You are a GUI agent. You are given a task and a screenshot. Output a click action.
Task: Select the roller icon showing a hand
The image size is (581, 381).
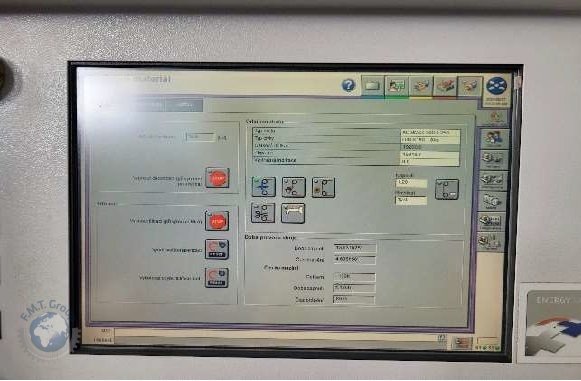point(294,187)
